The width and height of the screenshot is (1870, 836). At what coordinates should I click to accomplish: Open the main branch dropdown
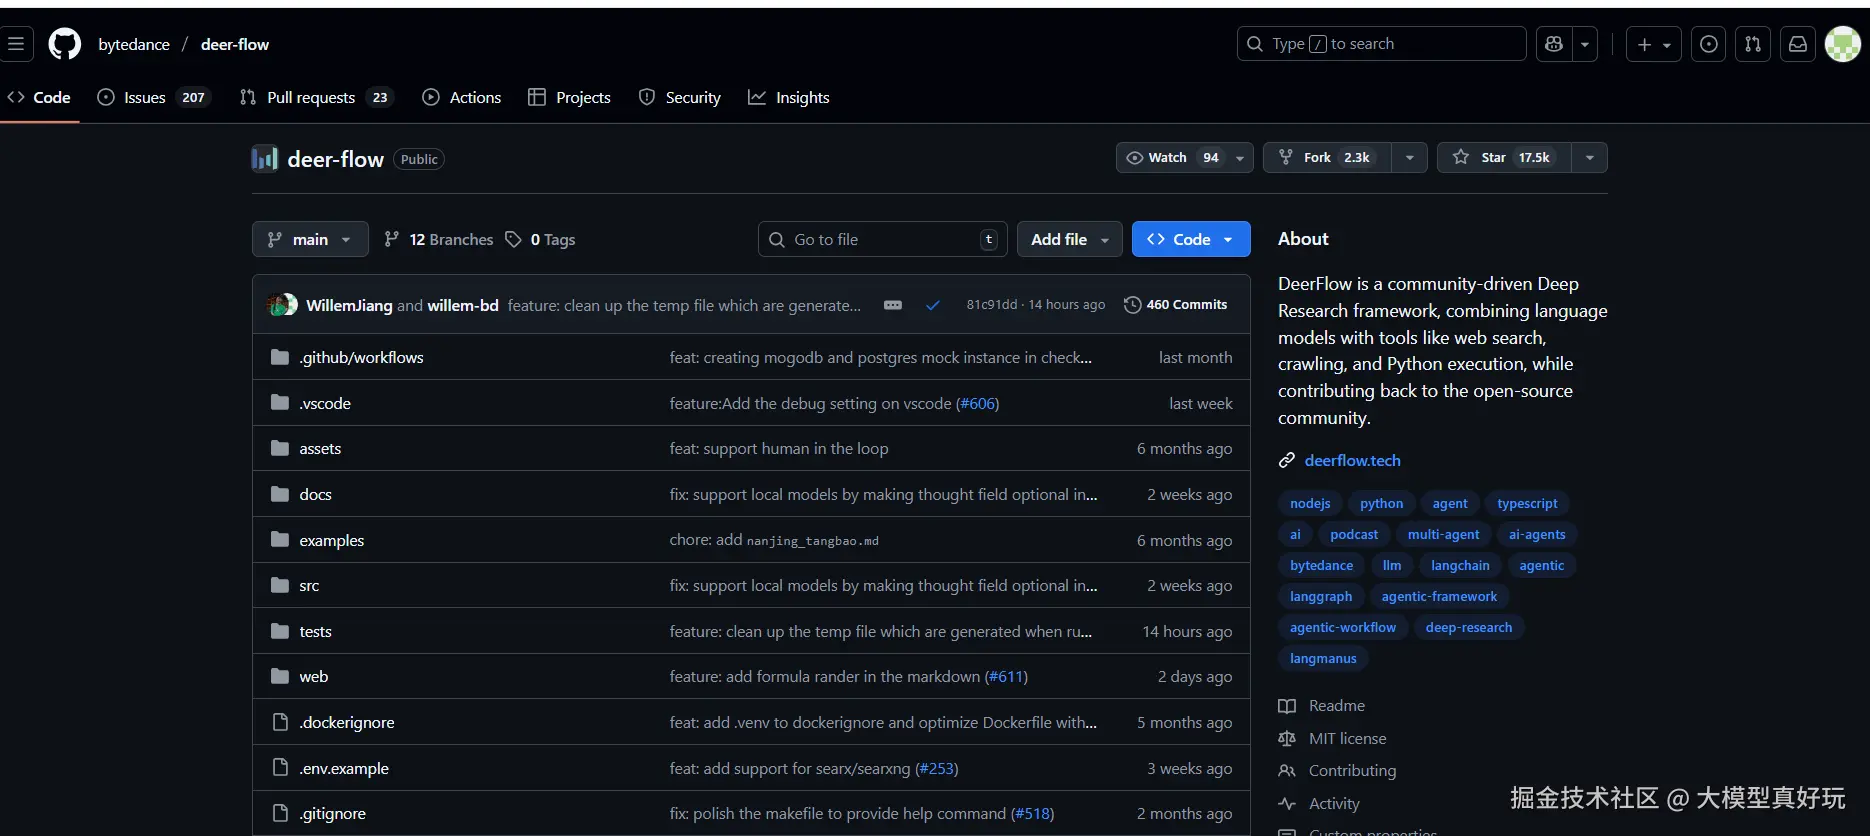pos(310,240)
